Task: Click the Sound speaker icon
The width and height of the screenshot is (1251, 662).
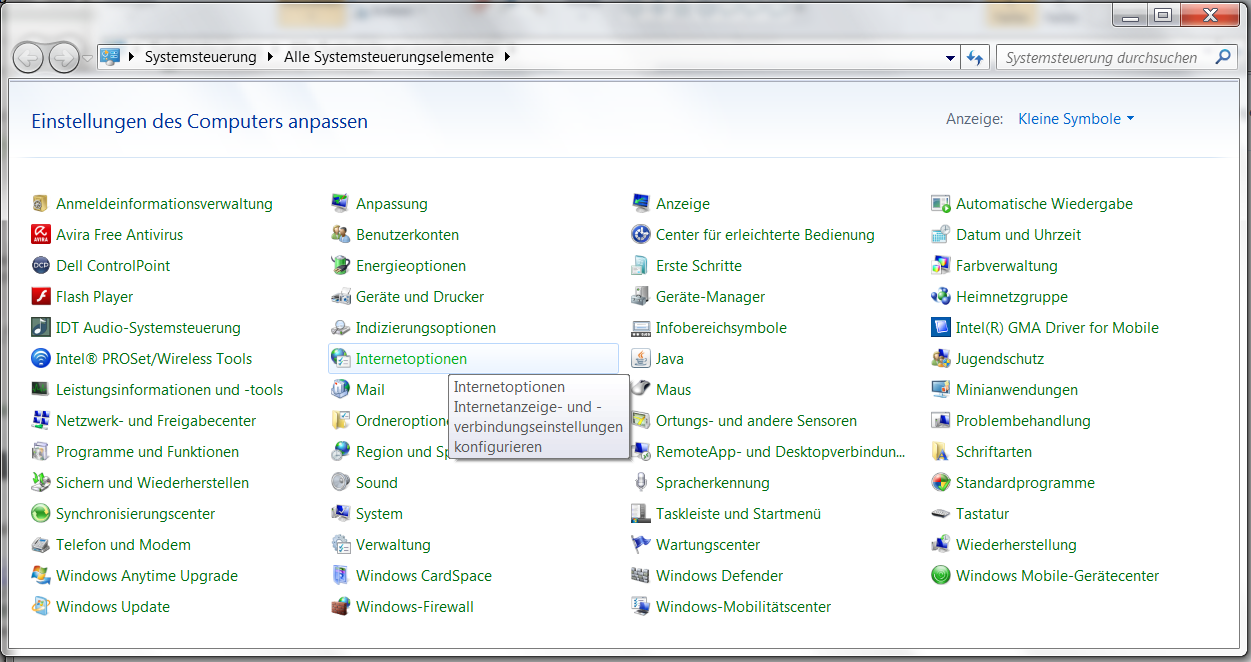Action: 340,483
